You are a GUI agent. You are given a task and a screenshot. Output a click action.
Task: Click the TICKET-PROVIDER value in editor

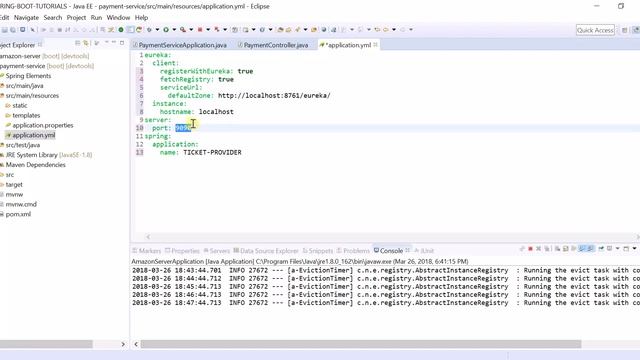tap(212, 152)
